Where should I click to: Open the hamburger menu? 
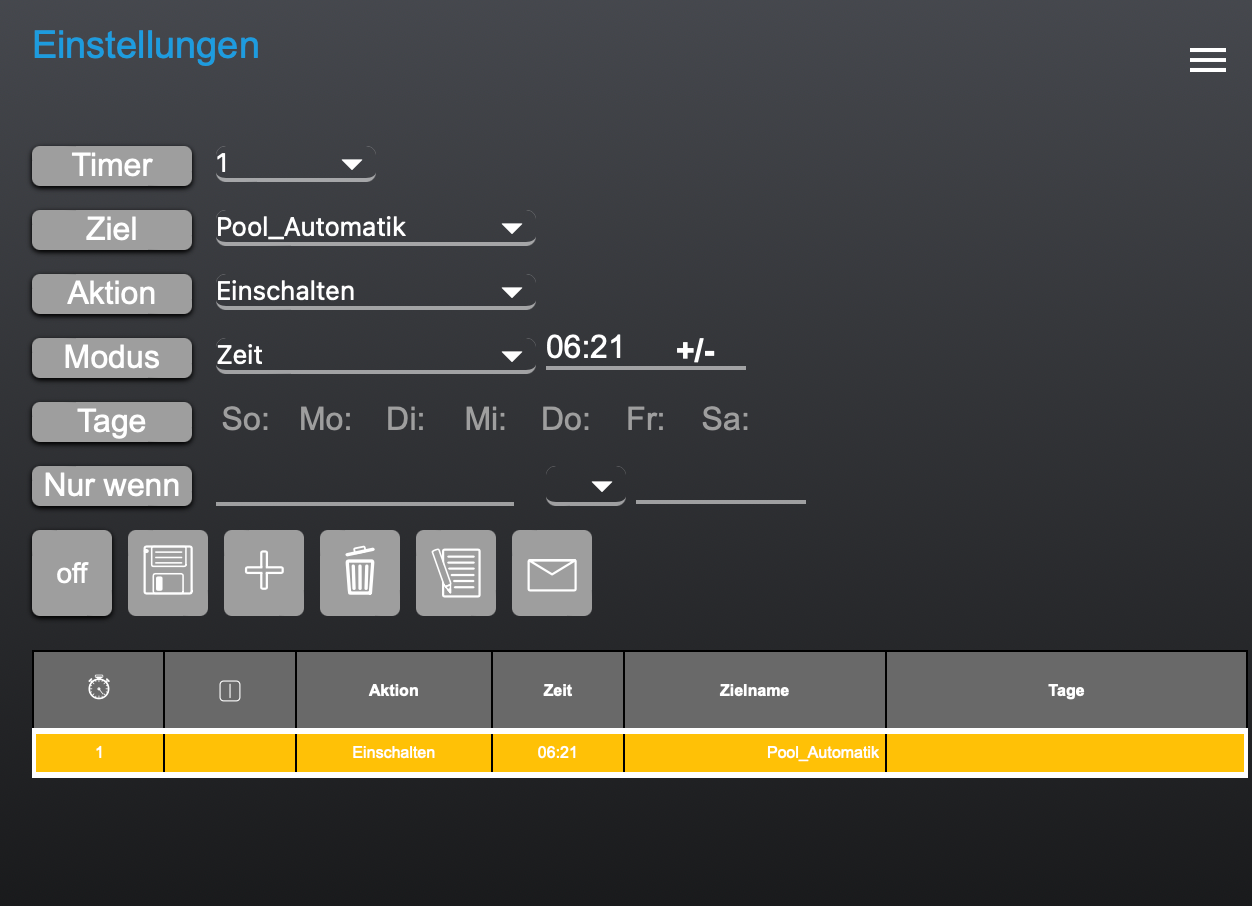(x=1208, y=60)
